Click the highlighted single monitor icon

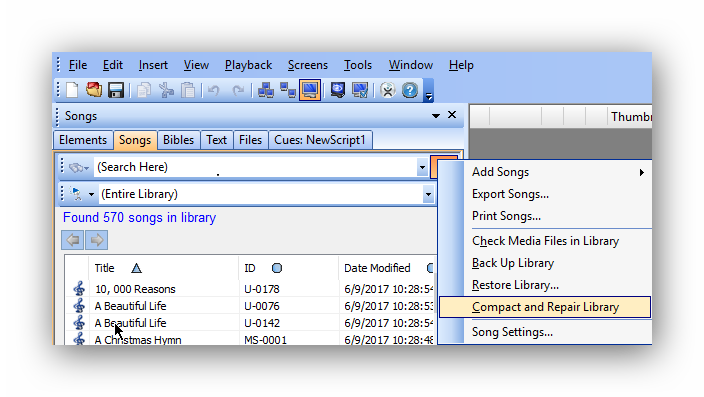point(310,90)
